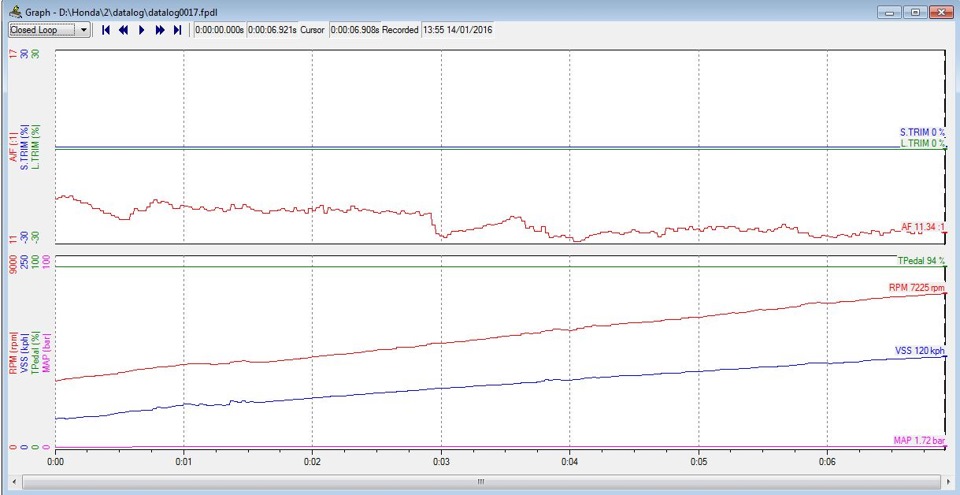Image resolution: width=960 pixels, height=495 pixels.
Task: Jump to end of datalog
Action: pyautogui.click(x=178, y=29)
